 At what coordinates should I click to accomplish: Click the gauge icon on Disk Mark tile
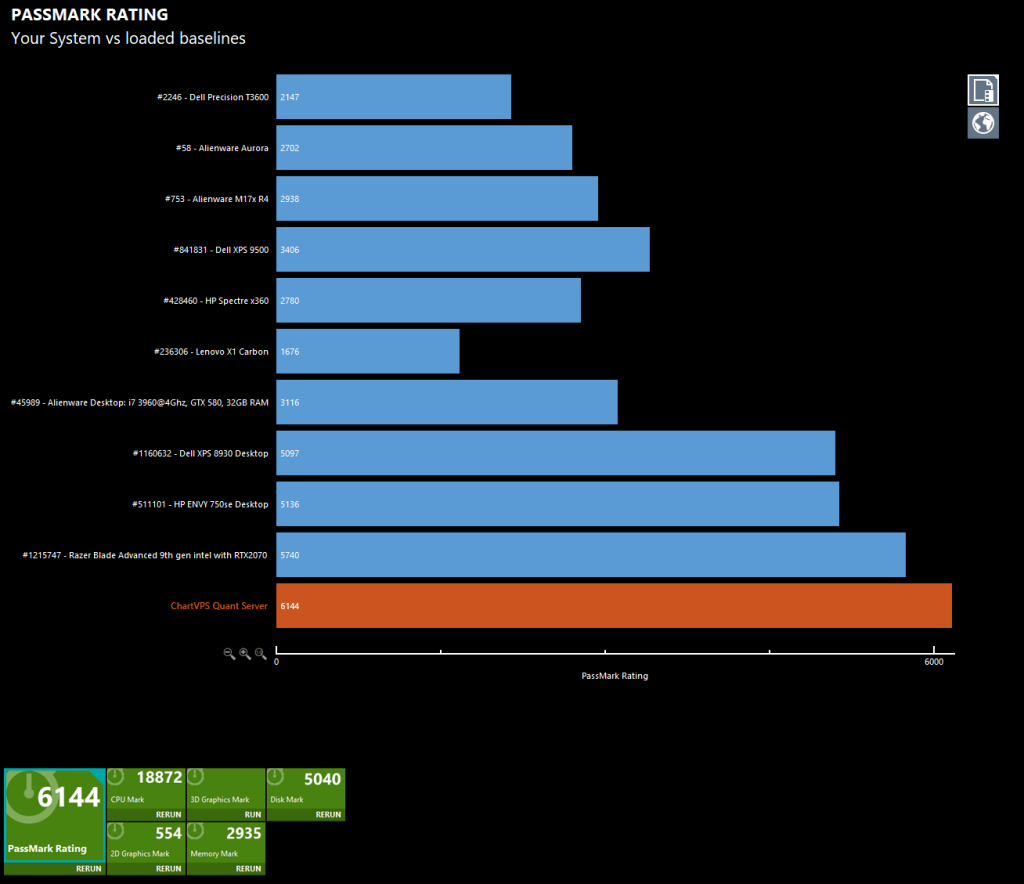point(276,777)
